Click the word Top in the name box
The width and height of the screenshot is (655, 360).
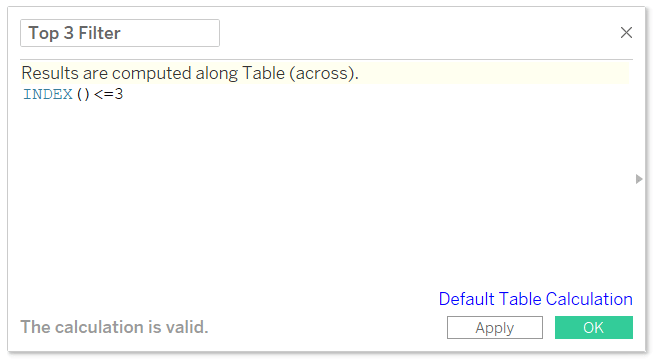43,33
